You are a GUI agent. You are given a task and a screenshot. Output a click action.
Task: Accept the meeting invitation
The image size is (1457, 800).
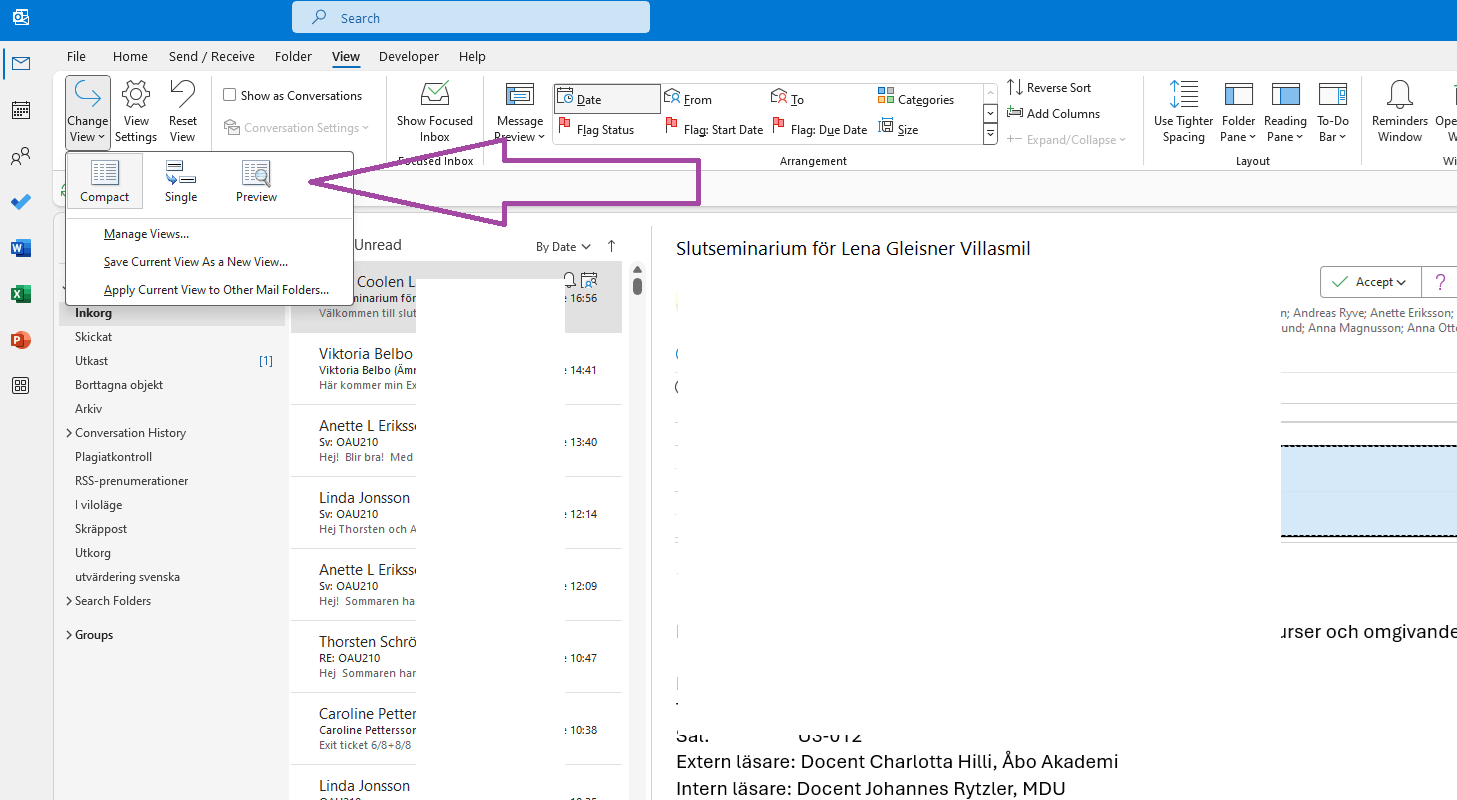[x=1369, y=281]
